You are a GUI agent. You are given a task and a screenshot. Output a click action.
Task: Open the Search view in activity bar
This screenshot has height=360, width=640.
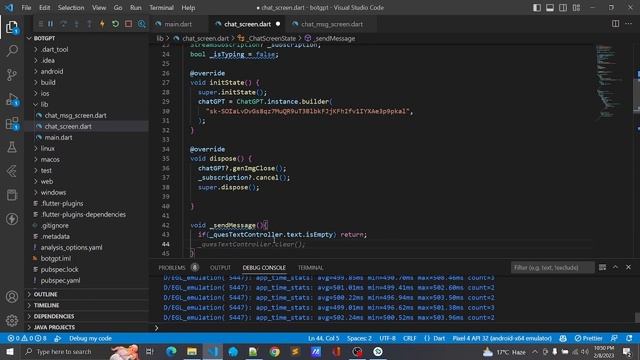[x=12, y=51]
